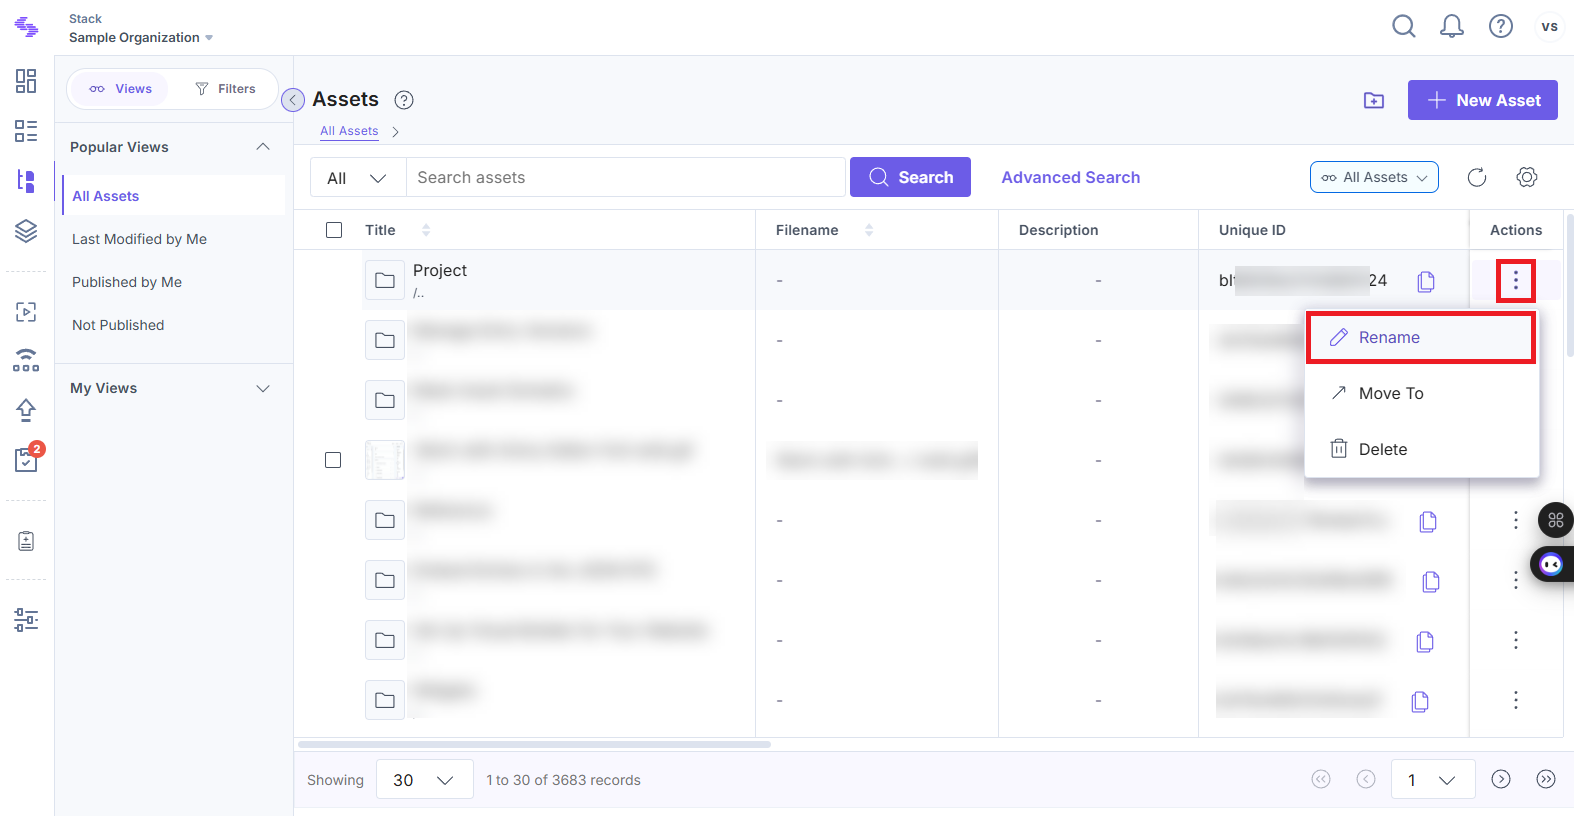Collapse the Popular Views section
Screen dimensions: 1574x816
(263, 147)
